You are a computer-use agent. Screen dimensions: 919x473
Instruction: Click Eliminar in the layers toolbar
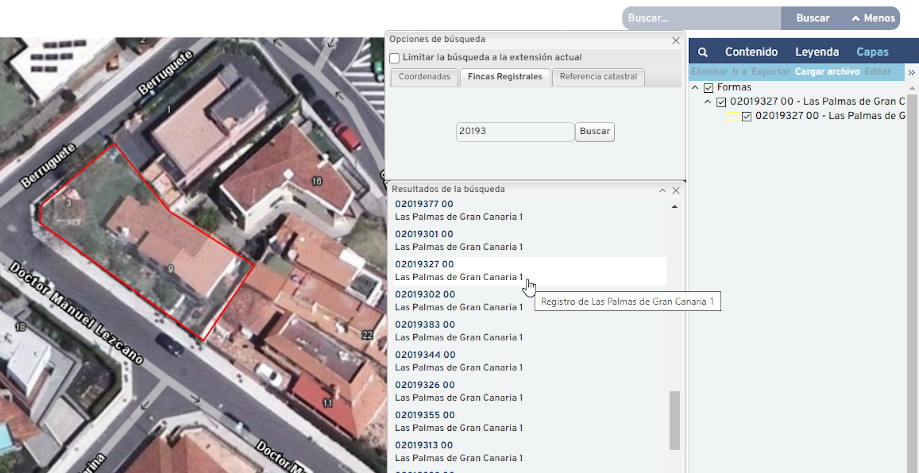tap(709, 72)
